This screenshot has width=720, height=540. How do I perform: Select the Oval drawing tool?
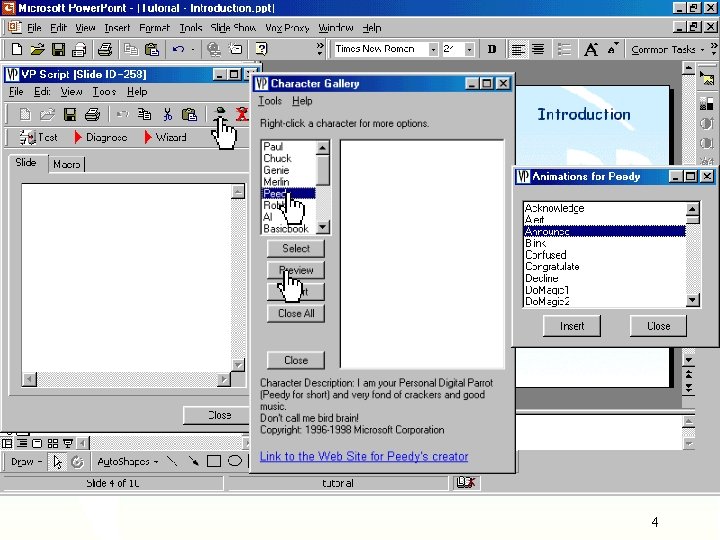[x=235, y=461]
